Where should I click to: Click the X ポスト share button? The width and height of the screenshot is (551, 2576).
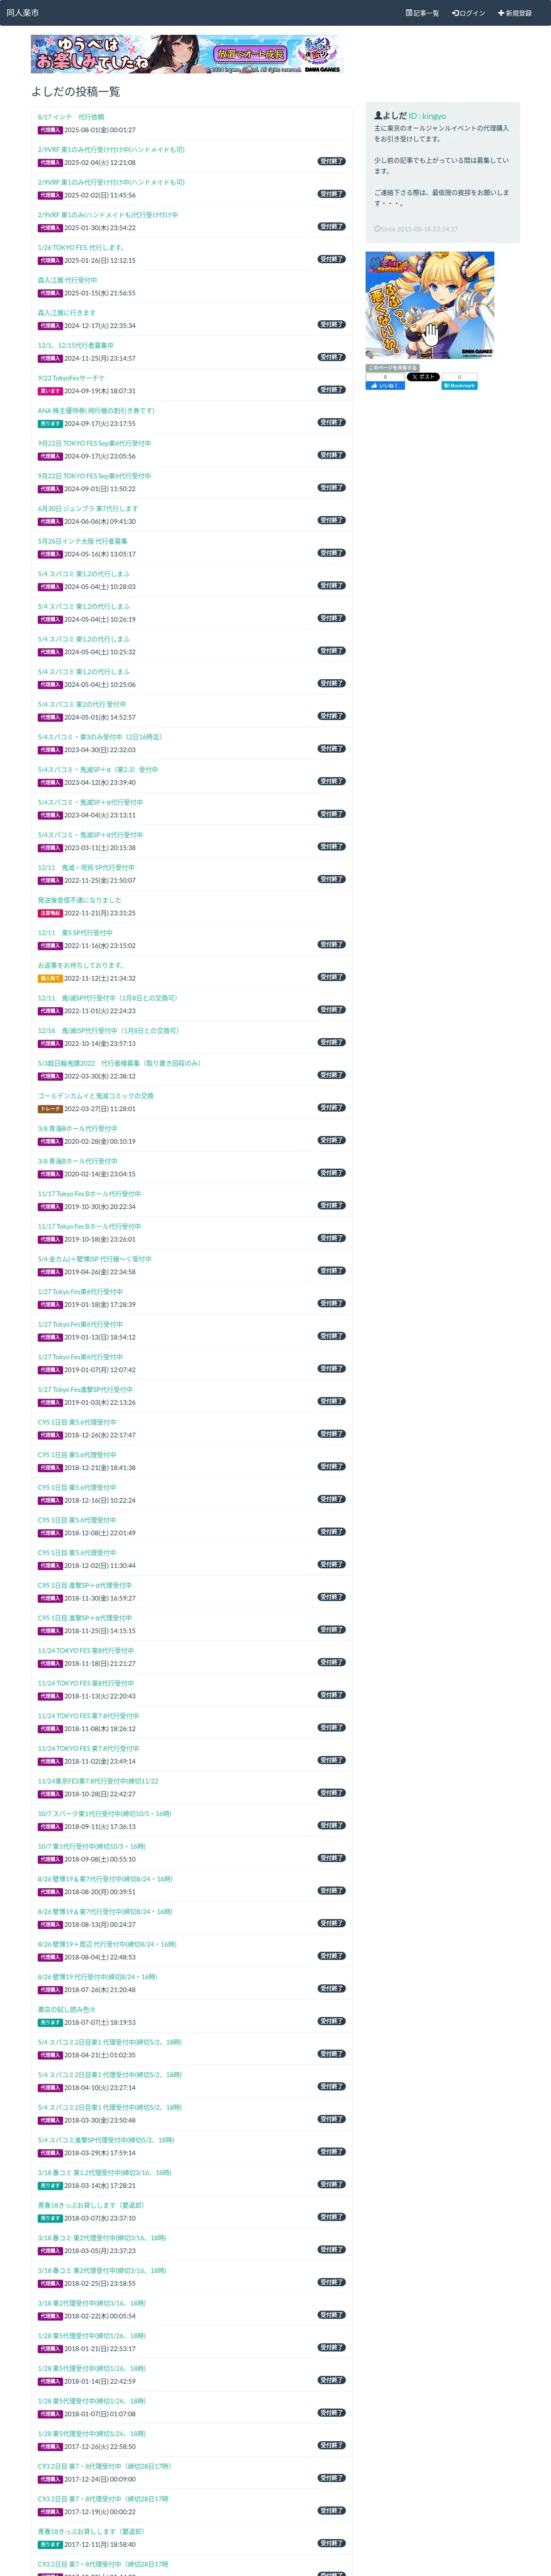pos(423,377)
